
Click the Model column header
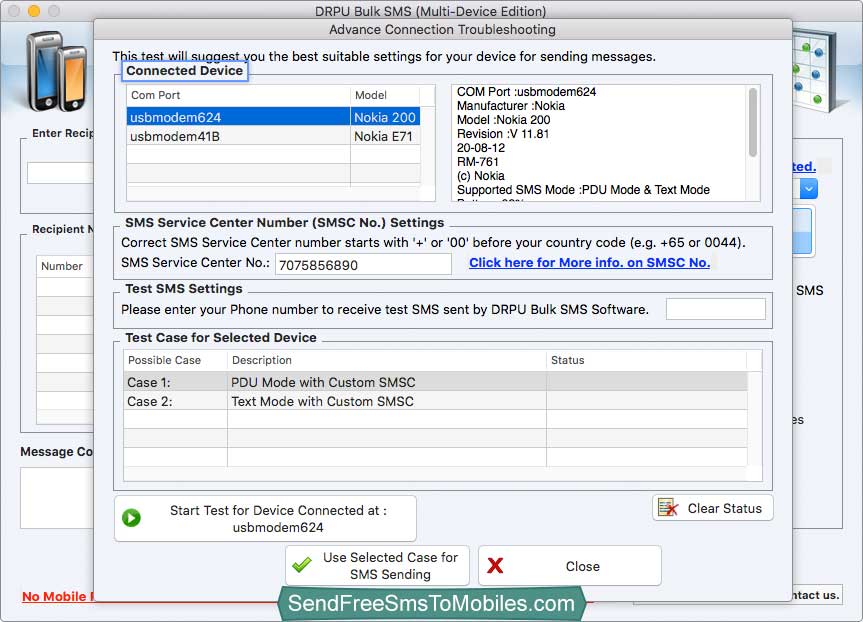[385, 95]
